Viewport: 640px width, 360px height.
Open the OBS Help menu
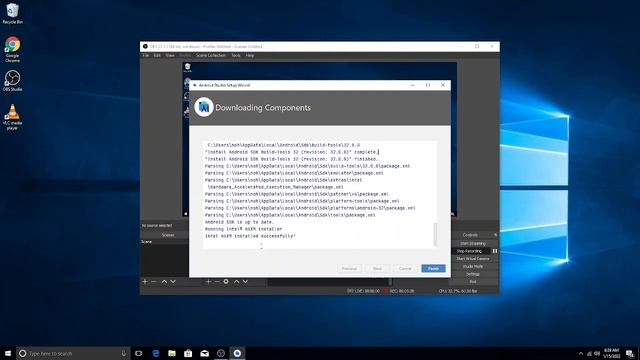coord(250,56)
